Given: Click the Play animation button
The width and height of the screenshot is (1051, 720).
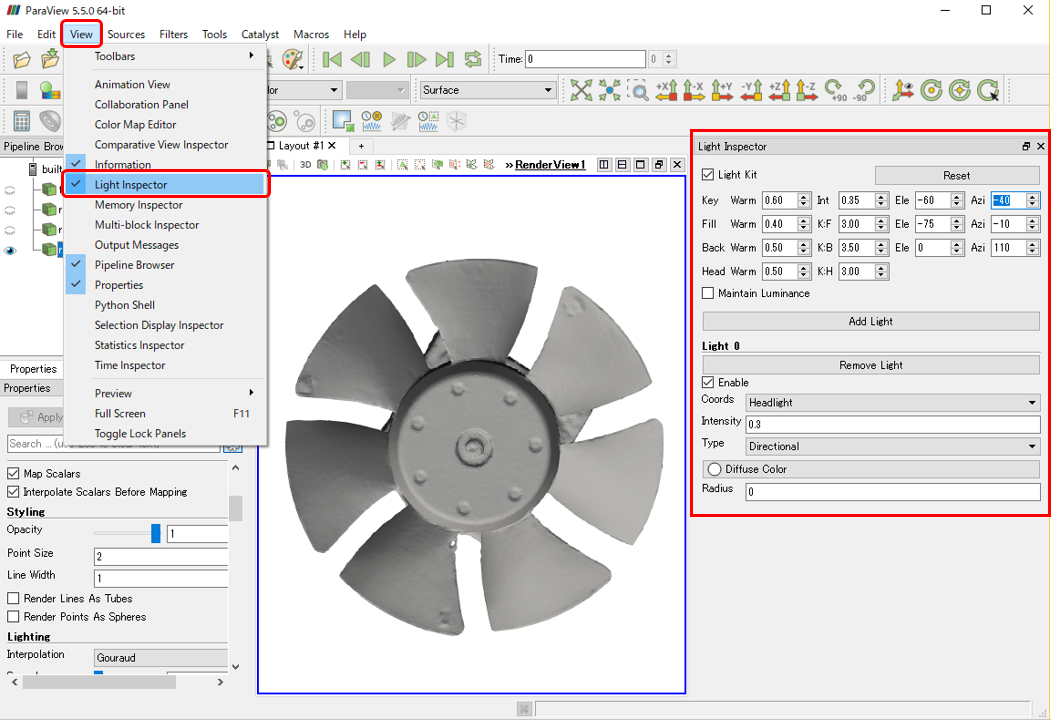Looking at the screenshot, I should click(x=389, y=60).
